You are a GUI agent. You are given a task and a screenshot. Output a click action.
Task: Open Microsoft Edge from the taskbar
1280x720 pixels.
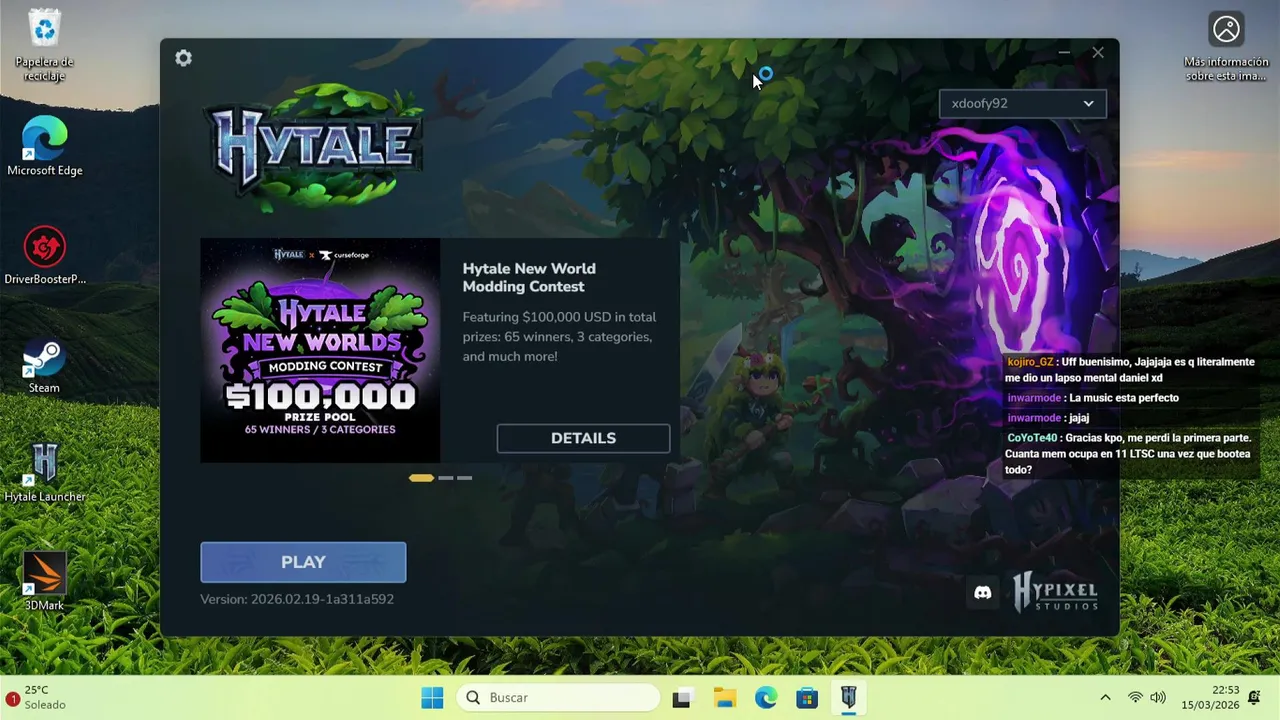pyautogui.click(x=766, y=698)
